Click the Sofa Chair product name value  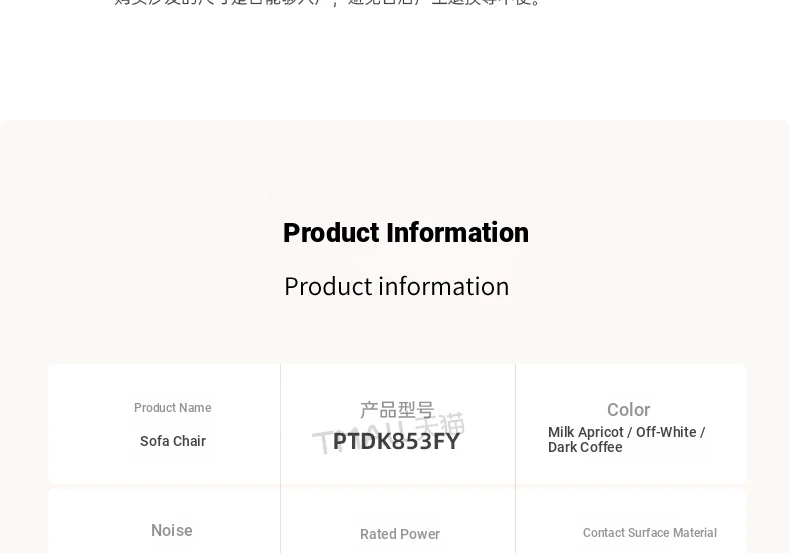click(x=173, y=441)
